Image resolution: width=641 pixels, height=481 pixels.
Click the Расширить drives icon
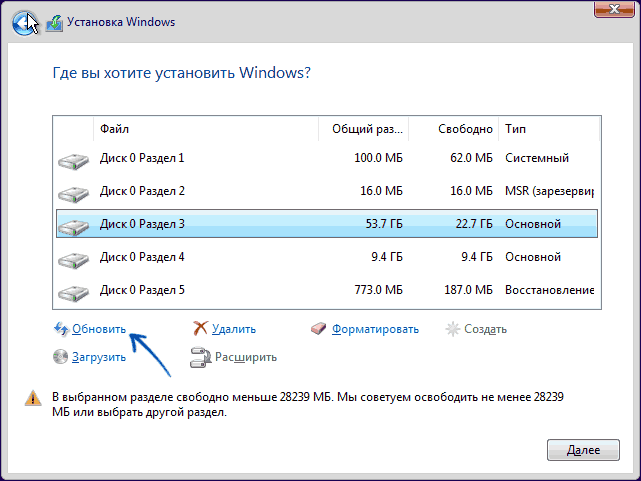tap(200, 358)
